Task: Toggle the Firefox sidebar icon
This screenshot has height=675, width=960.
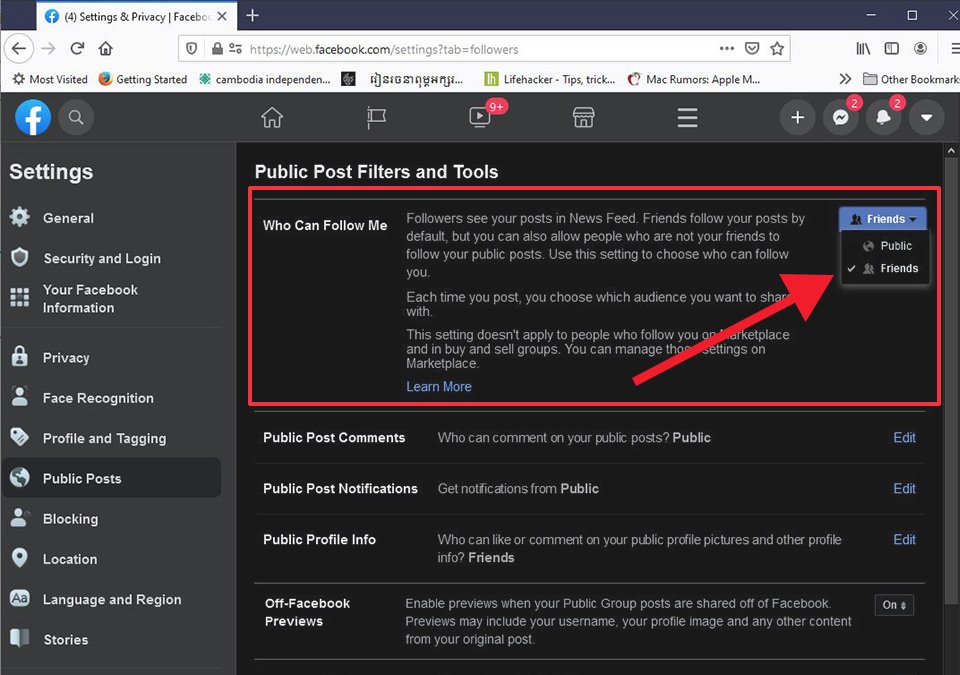Action: click(891, 48)
